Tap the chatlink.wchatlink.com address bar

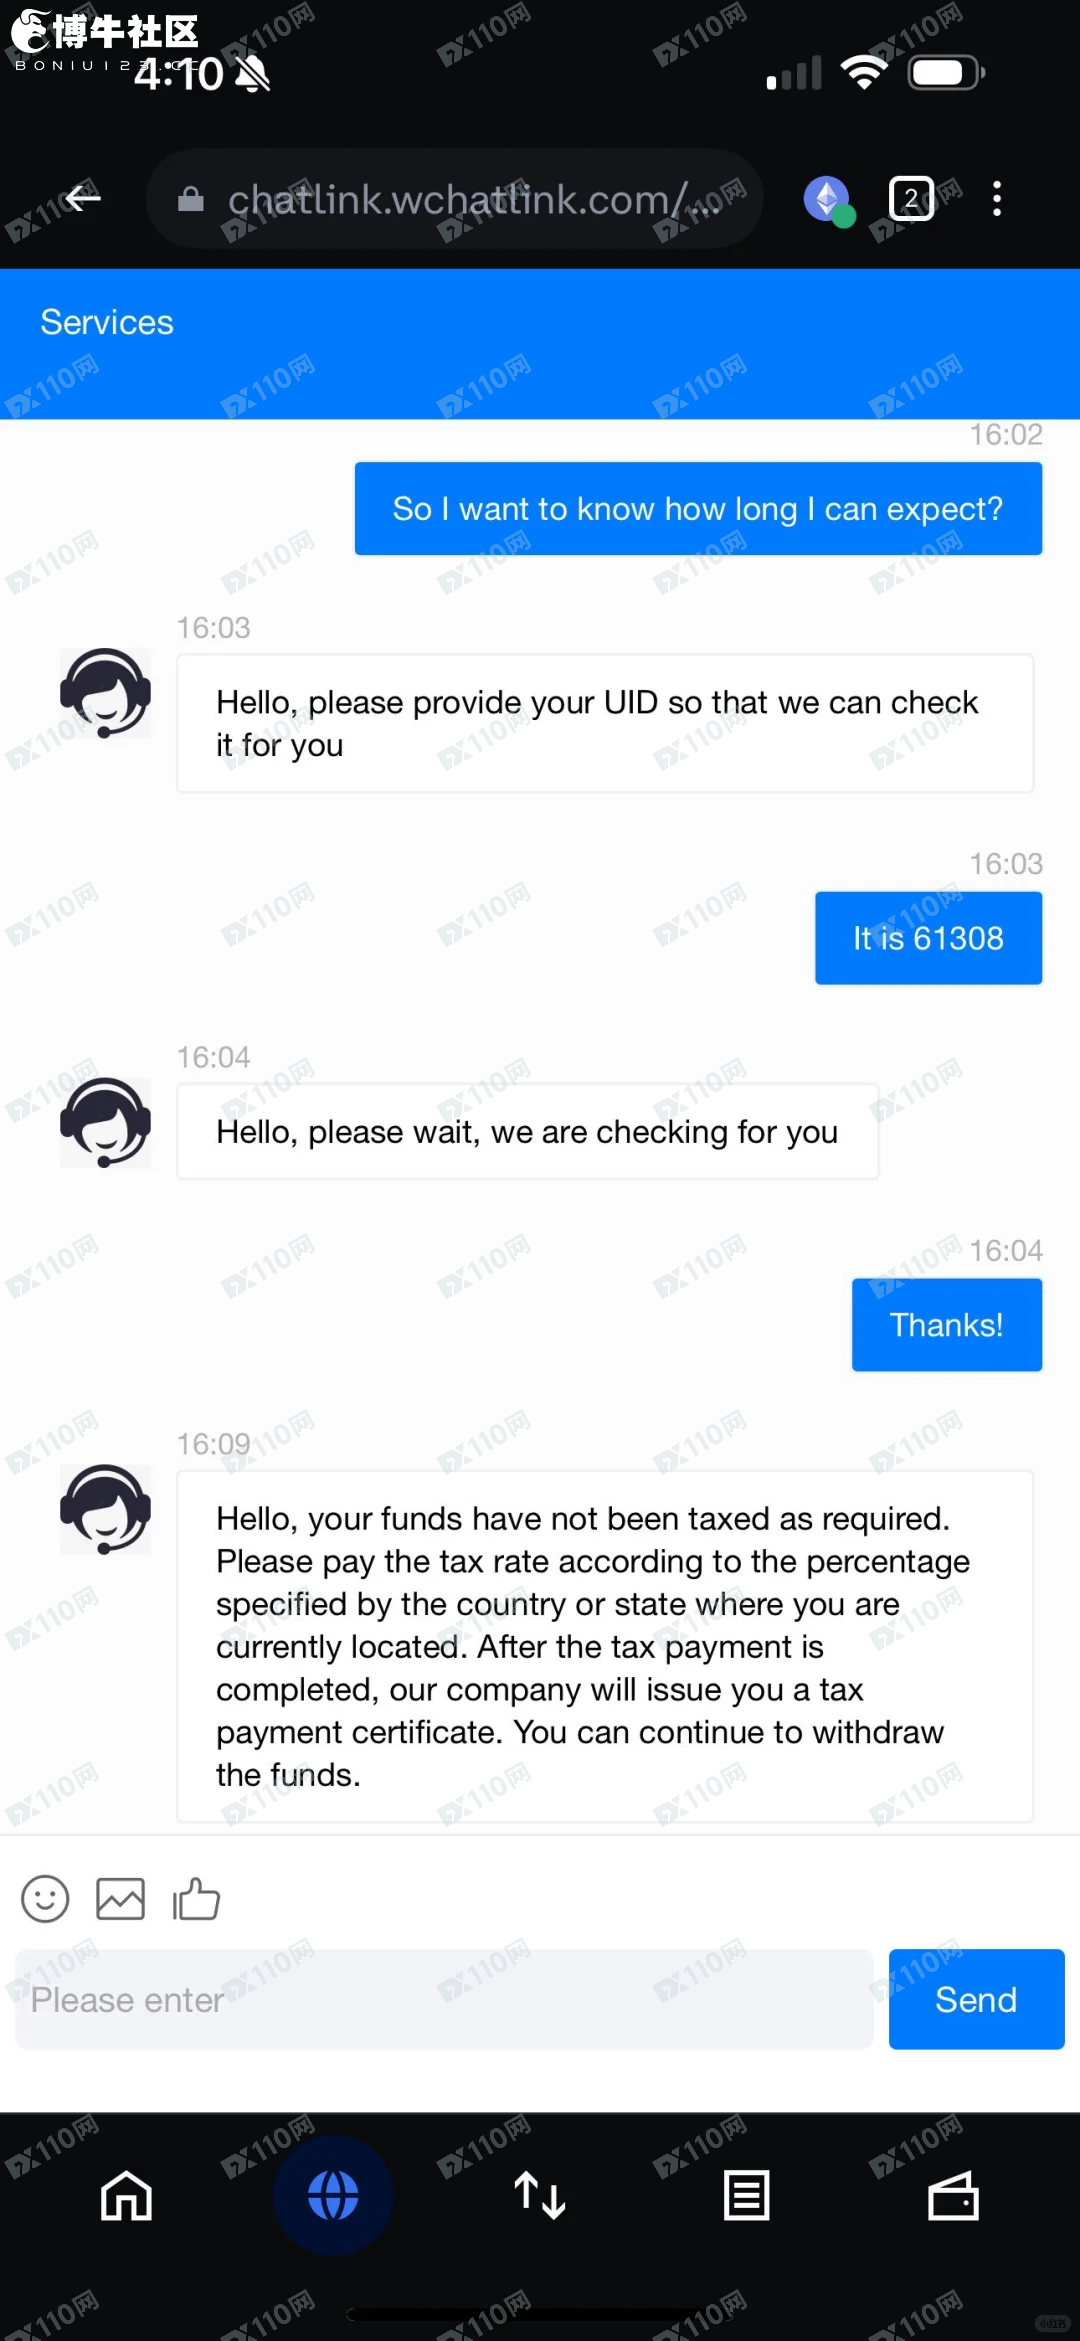(x=455, y=200)
